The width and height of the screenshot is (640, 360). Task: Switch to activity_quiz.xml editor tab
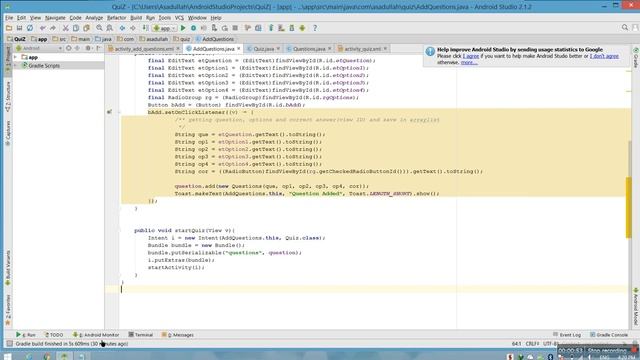pyautogui.click(x=362, y=49)
